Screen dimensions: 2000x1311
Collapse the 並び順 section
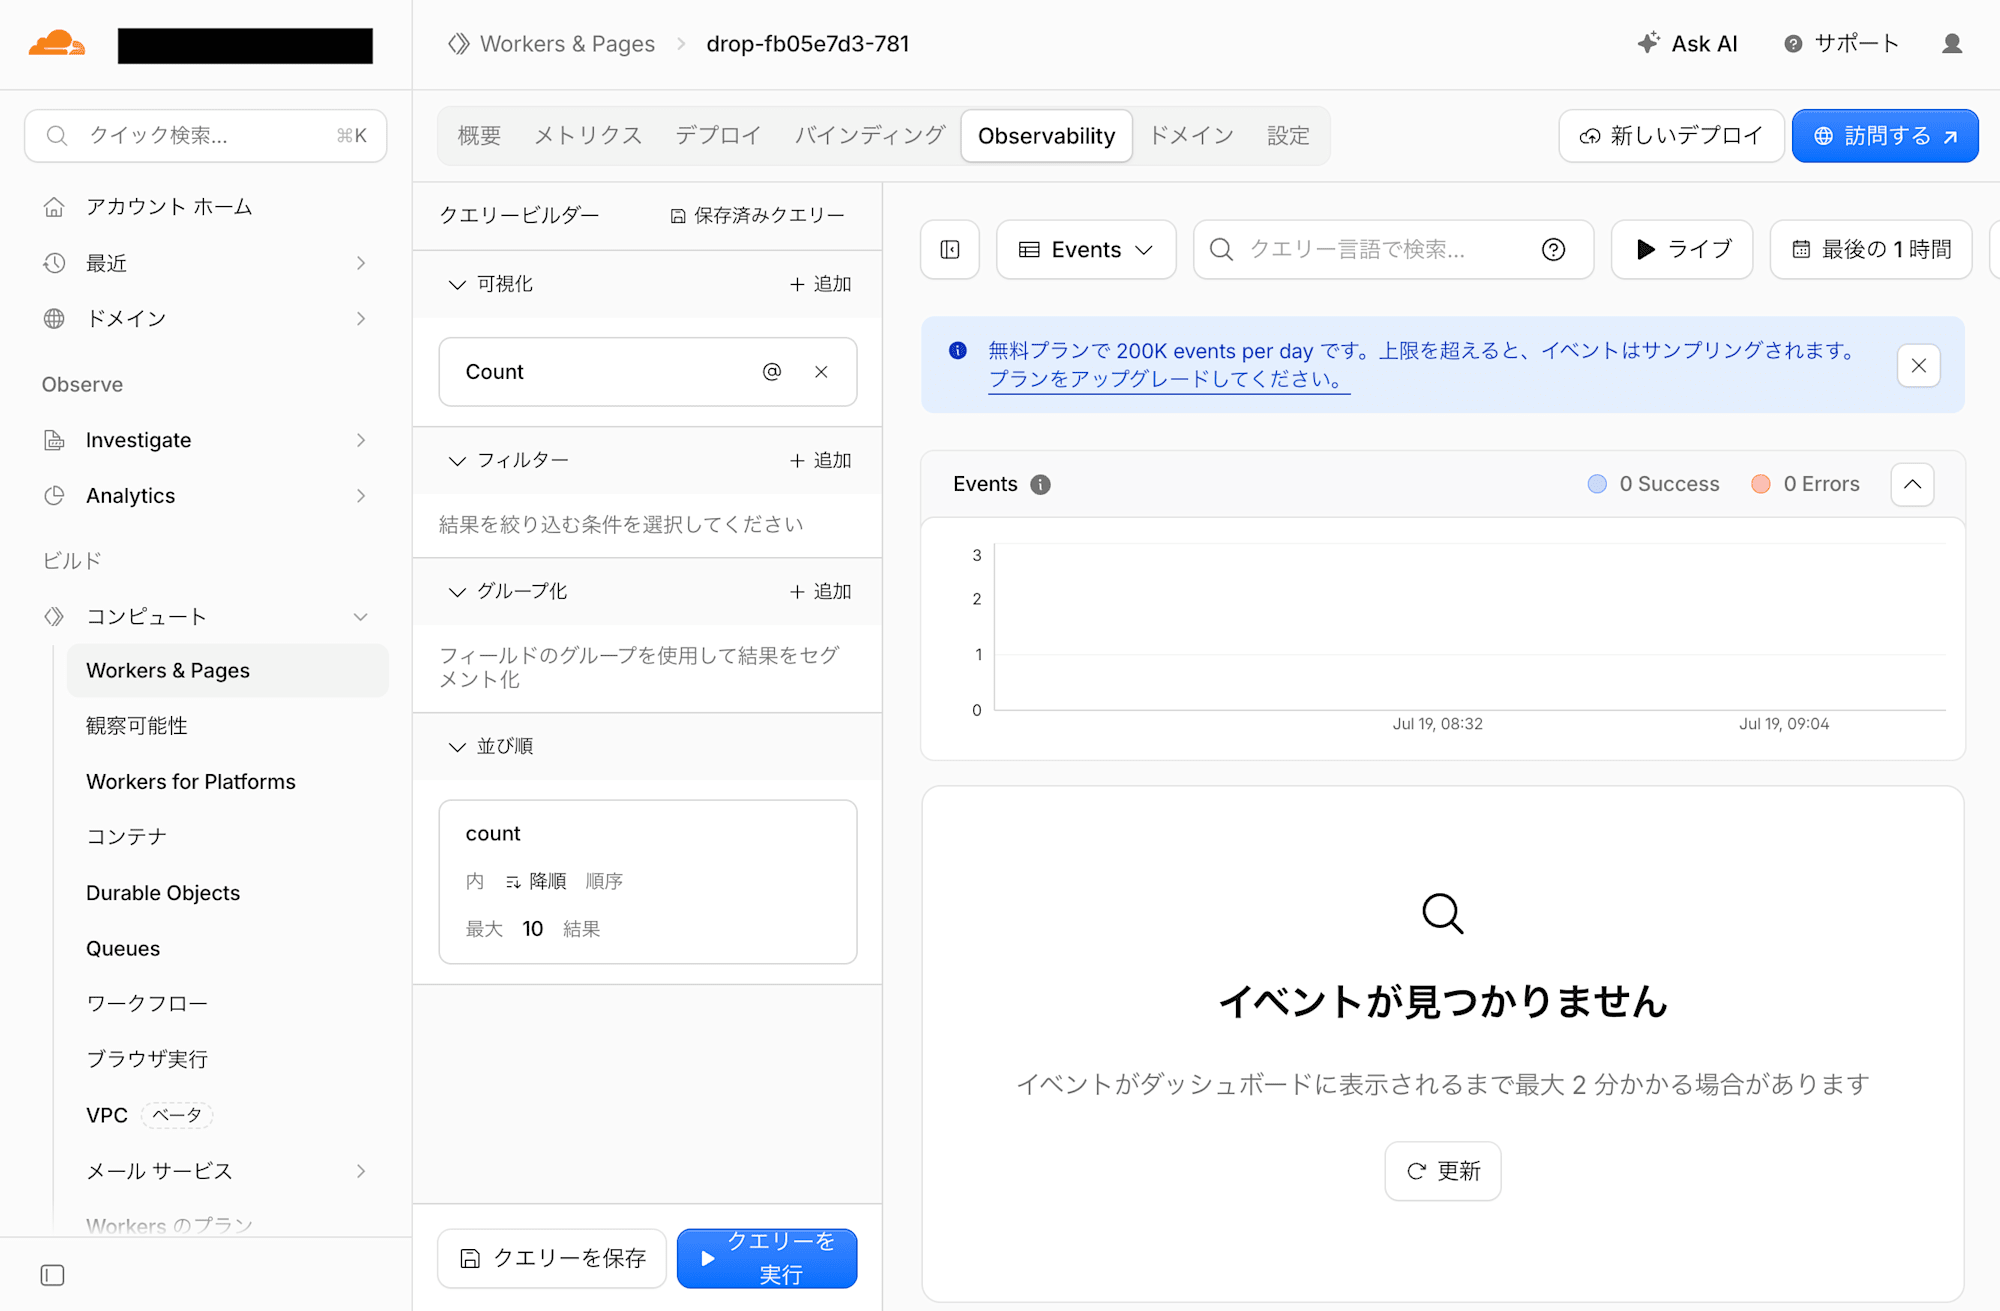click(457, 747)
